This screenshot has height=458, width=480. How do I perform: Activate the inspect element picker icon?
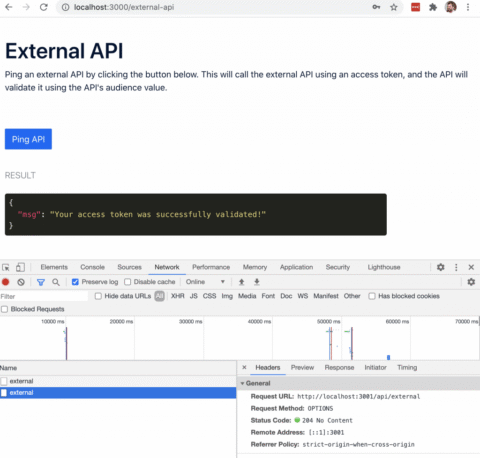(x=6, y=267)
